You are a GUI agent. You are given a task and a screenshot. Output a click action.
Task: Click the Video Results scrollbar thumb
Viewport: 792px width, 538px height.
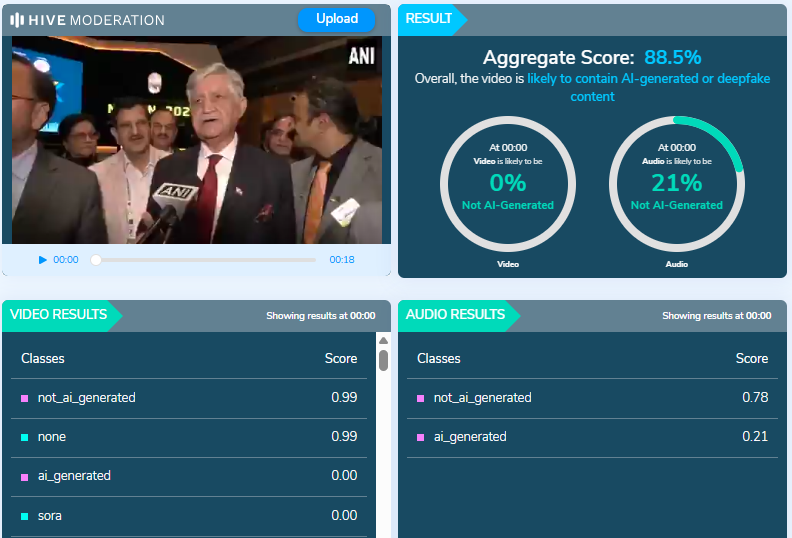383,360
